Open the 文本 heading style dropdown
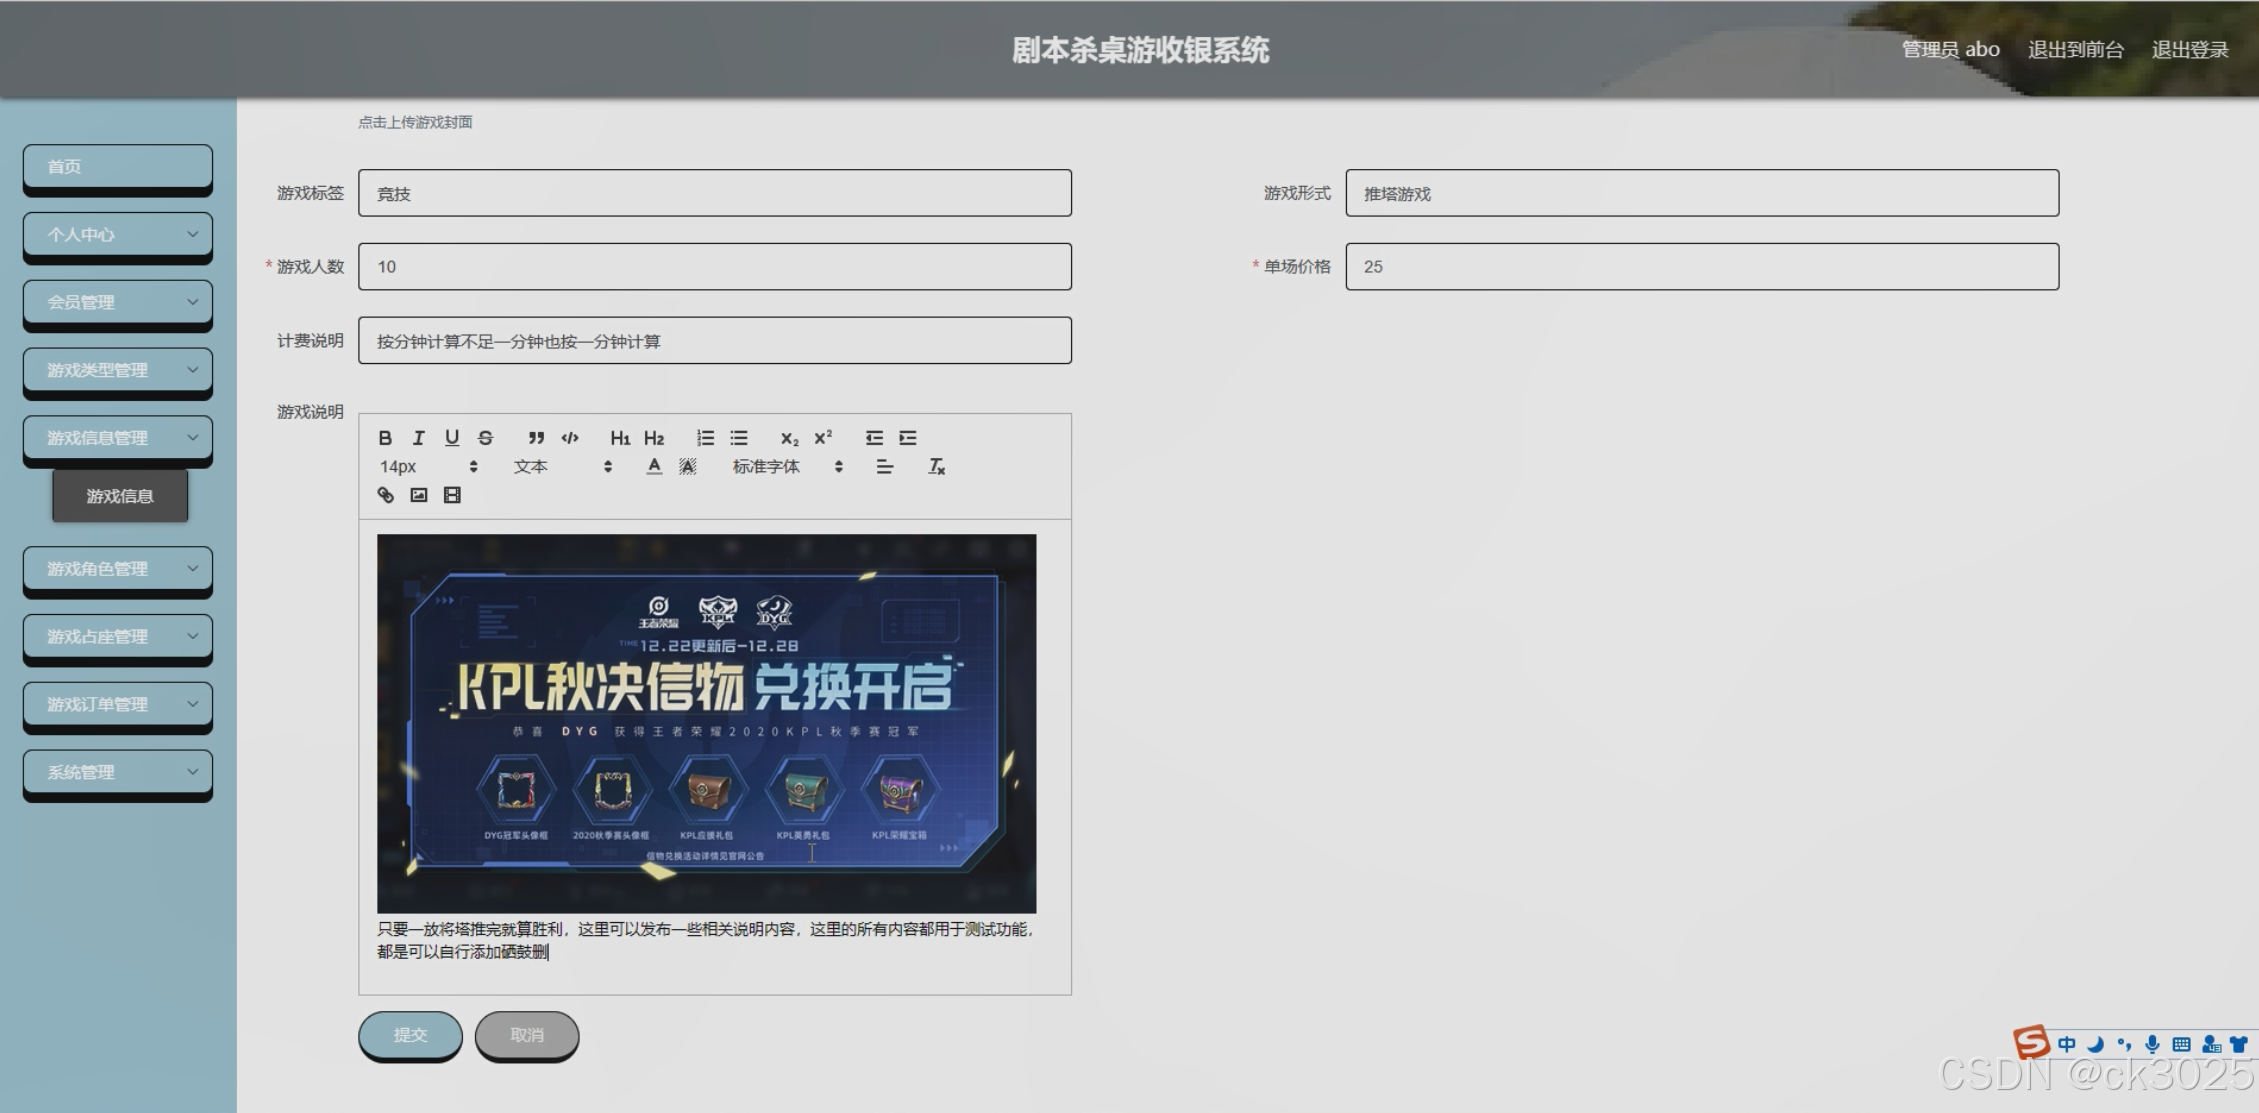This screenshot has height=1113, width=2259. click(562, 467)
